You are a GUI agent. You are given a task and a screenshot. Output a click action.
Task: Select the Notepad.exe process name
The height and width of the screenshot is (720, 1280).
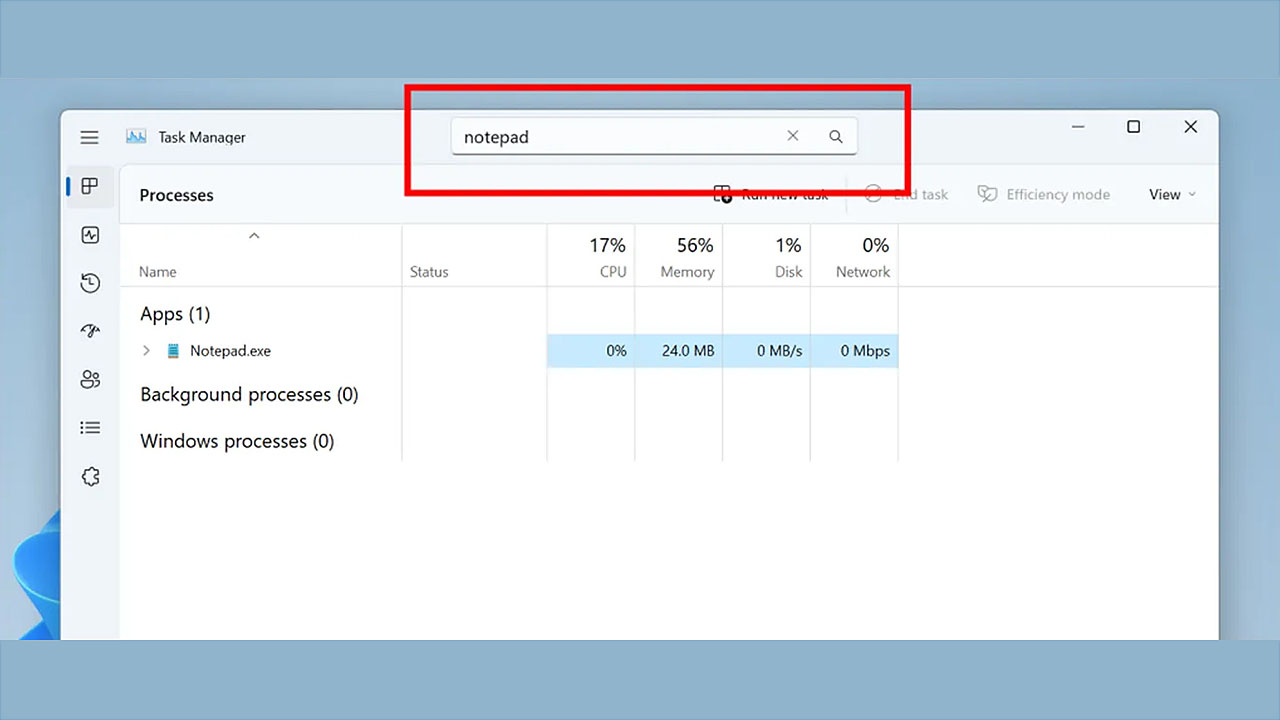point(230,351)
